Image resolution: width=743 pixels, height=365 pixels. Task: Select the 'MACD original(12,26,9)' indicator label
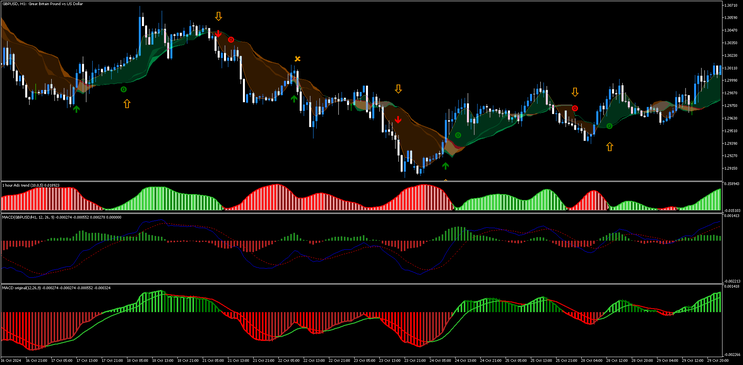point(56,287)
